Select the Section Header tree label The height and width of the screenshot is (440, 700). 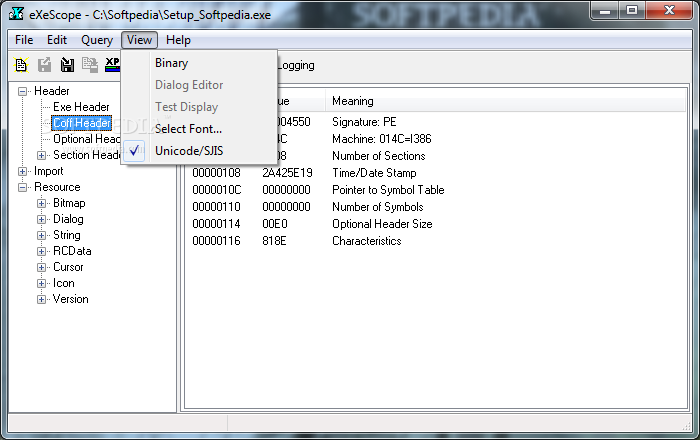87,155
